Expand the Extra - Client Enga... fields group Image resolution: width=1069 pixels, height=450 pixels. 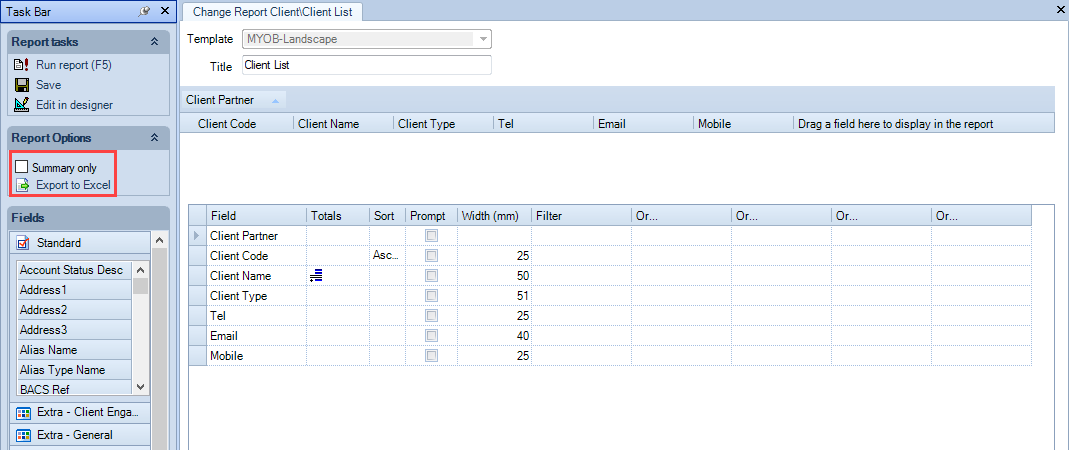click(78, 412)
